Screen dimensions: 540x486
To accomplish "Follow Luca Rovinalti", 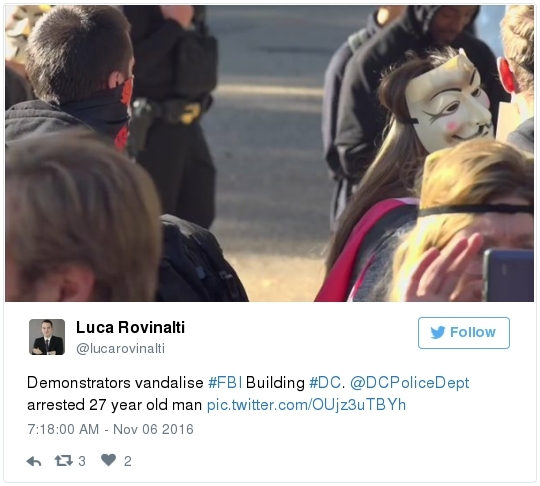I will (x=464, y=333).
